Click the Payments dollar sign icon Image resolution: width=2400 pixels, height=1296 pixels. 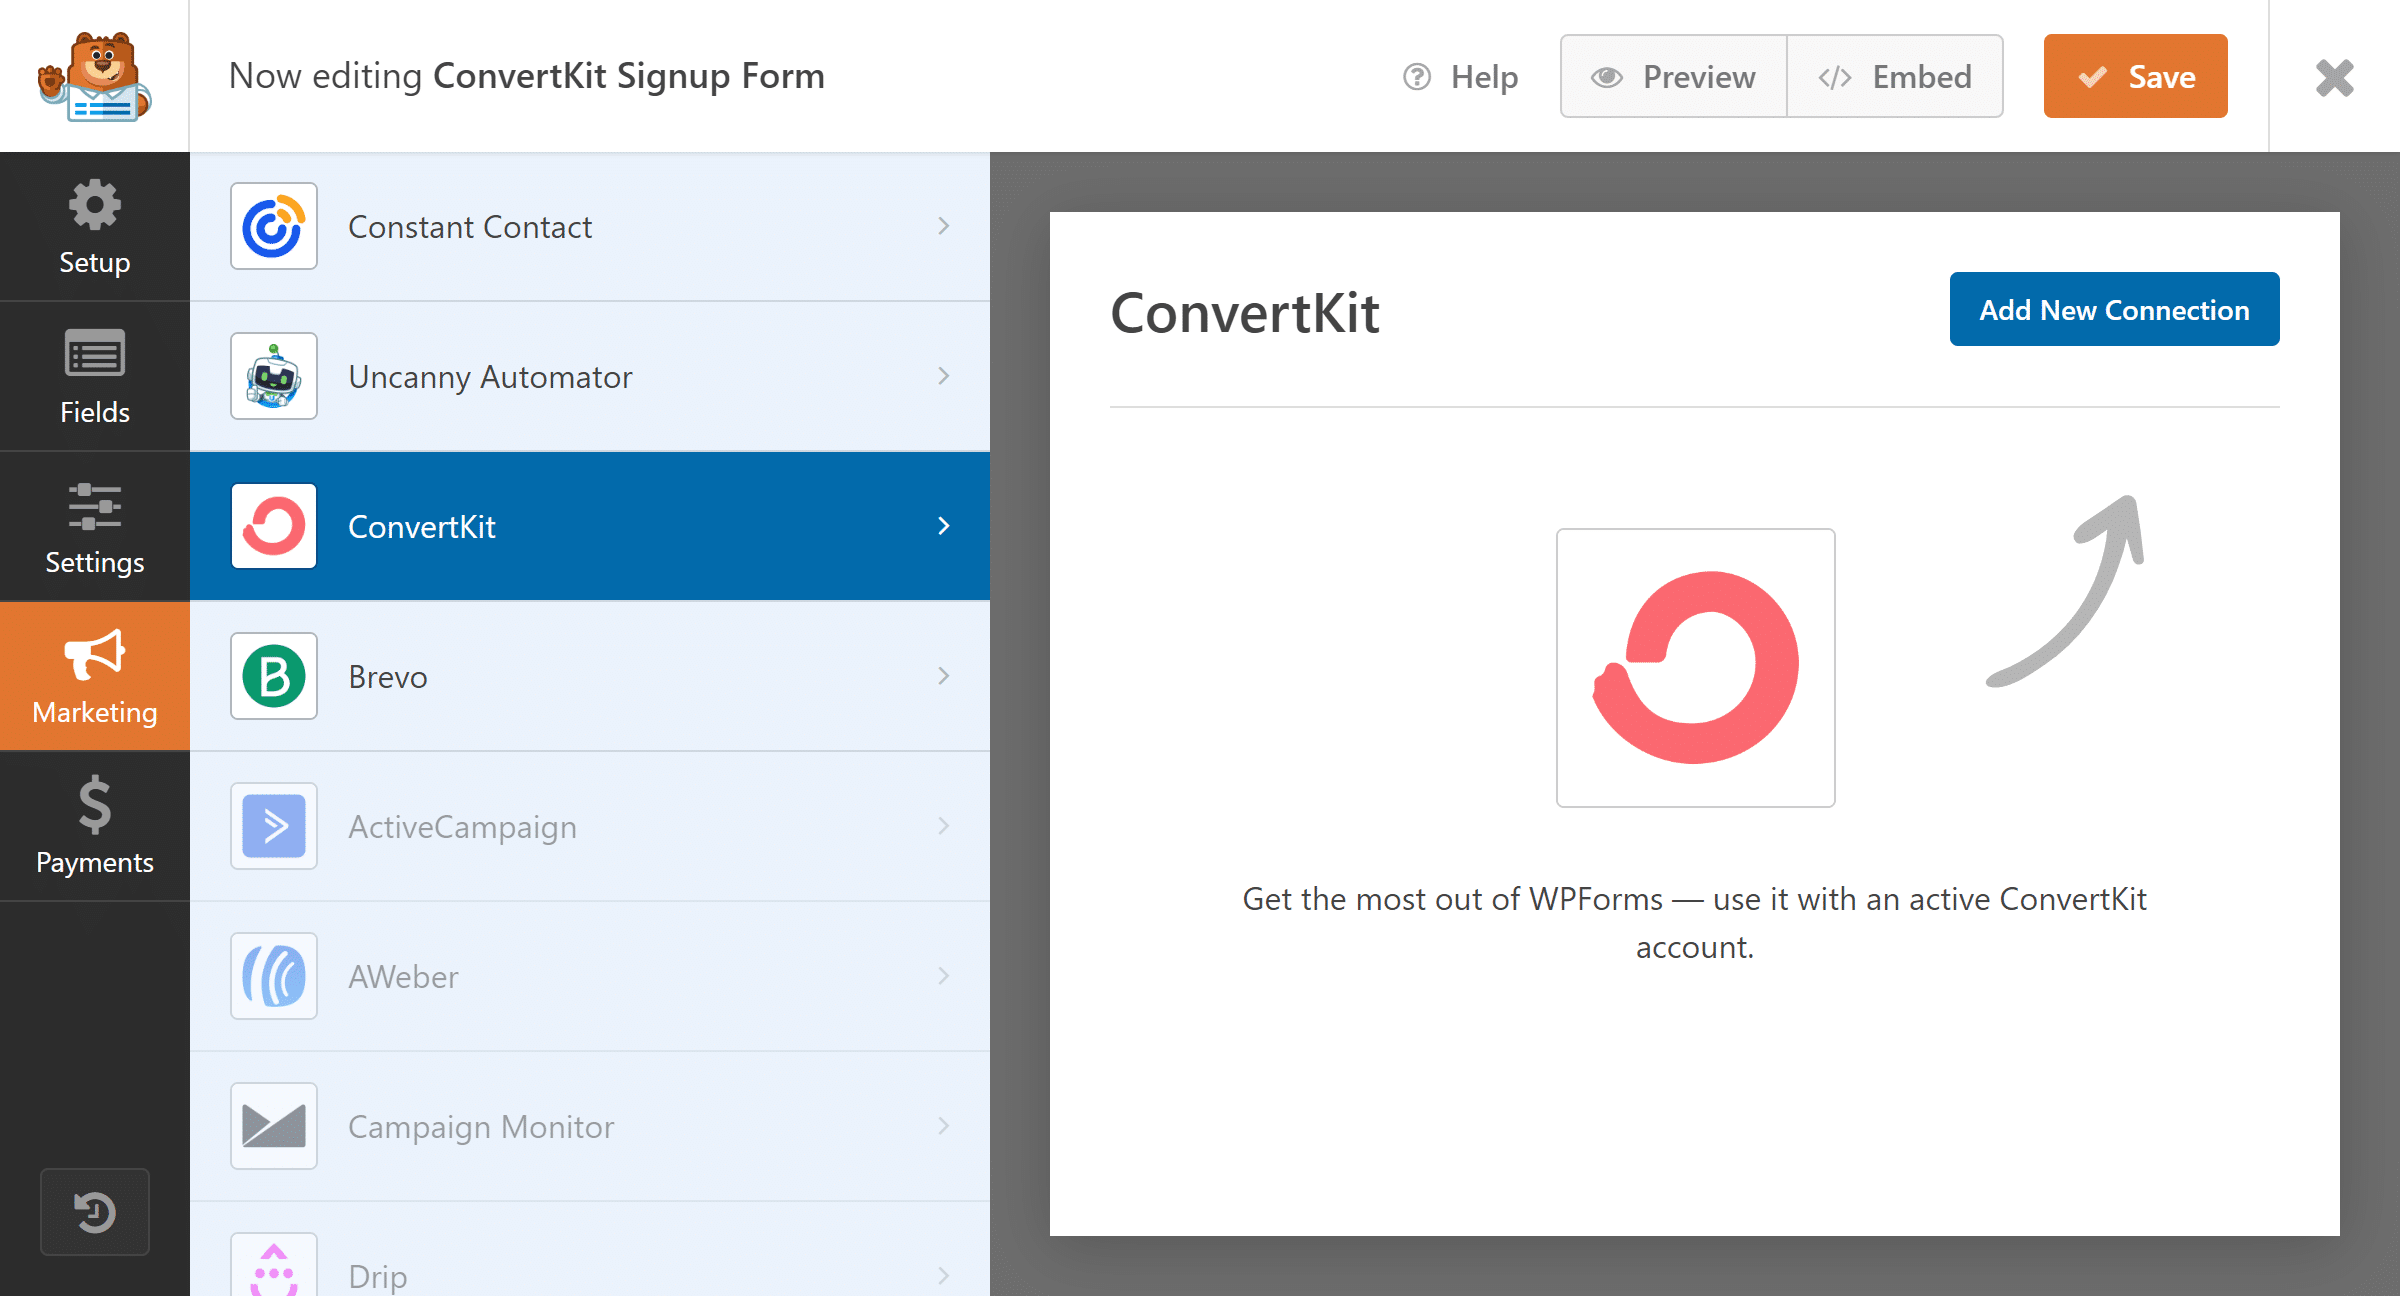coord(95,805)
